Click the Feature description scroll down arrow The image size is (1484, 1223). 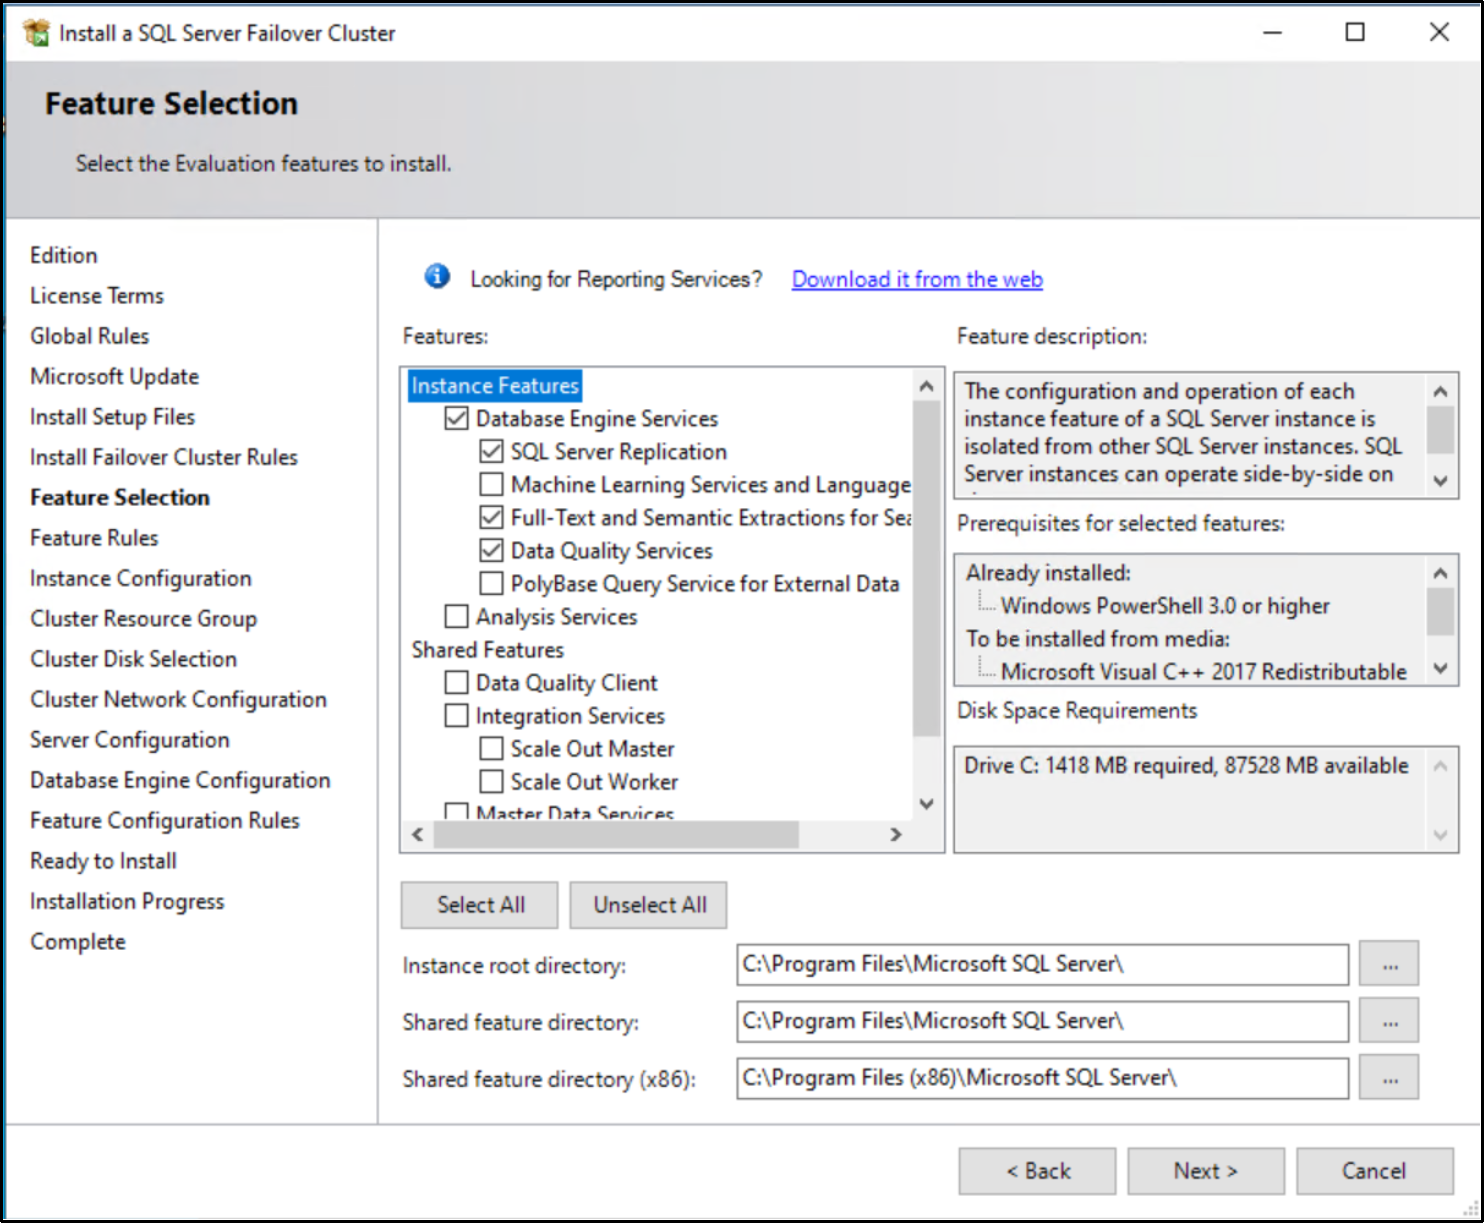point(1440,481)
